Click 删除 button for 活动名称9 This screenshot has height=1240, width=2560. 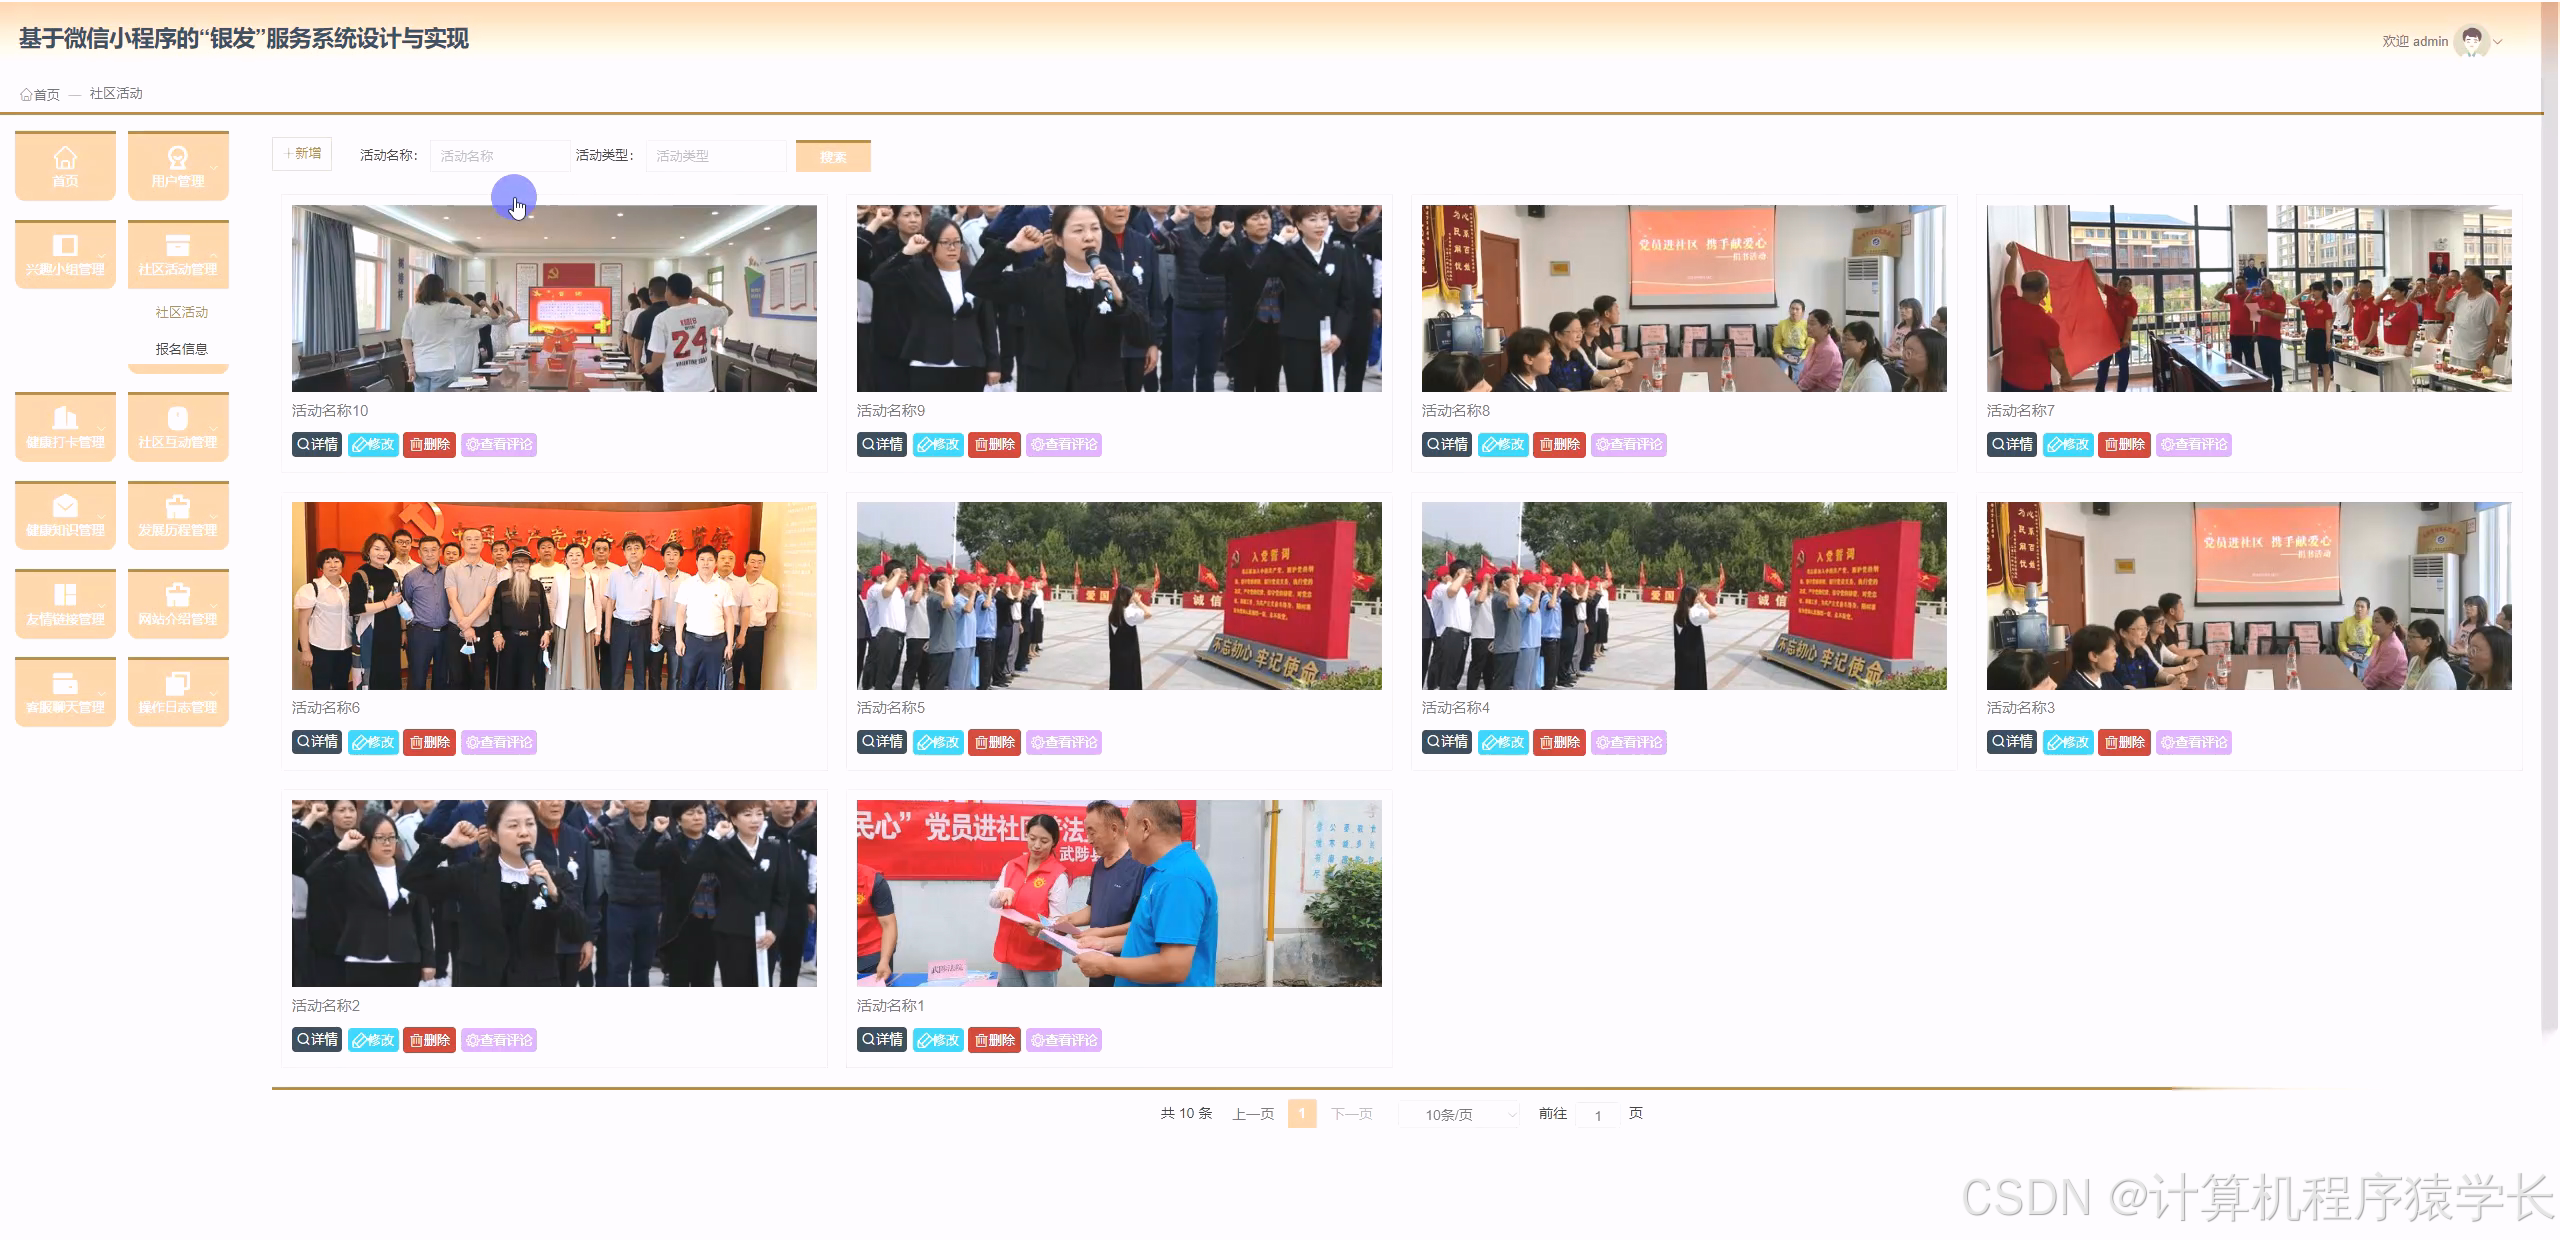(x=994, y=445)
